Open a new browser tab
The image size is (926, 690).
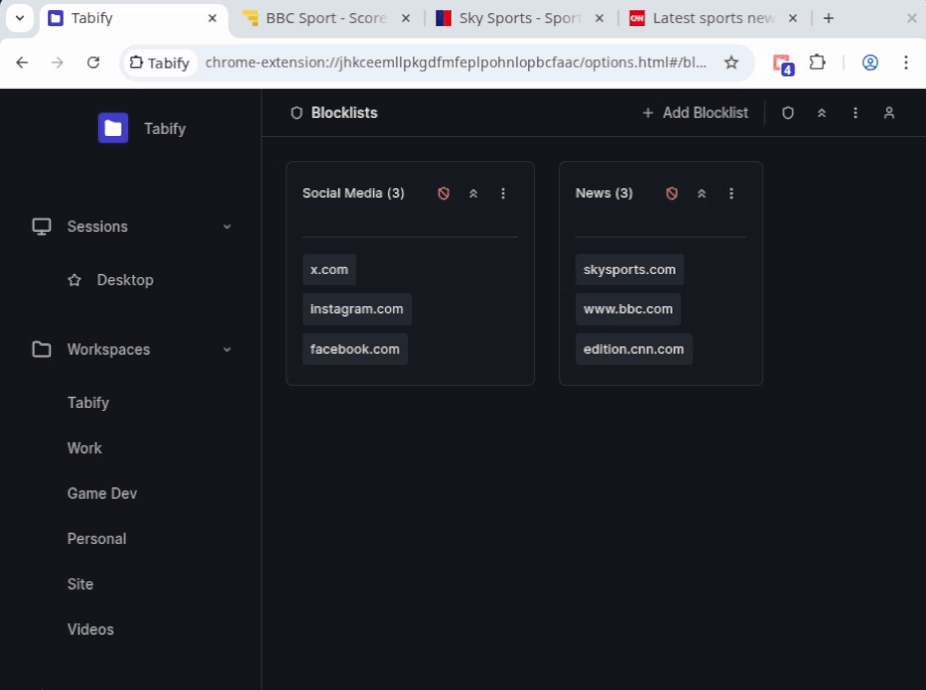click(829, 18)
